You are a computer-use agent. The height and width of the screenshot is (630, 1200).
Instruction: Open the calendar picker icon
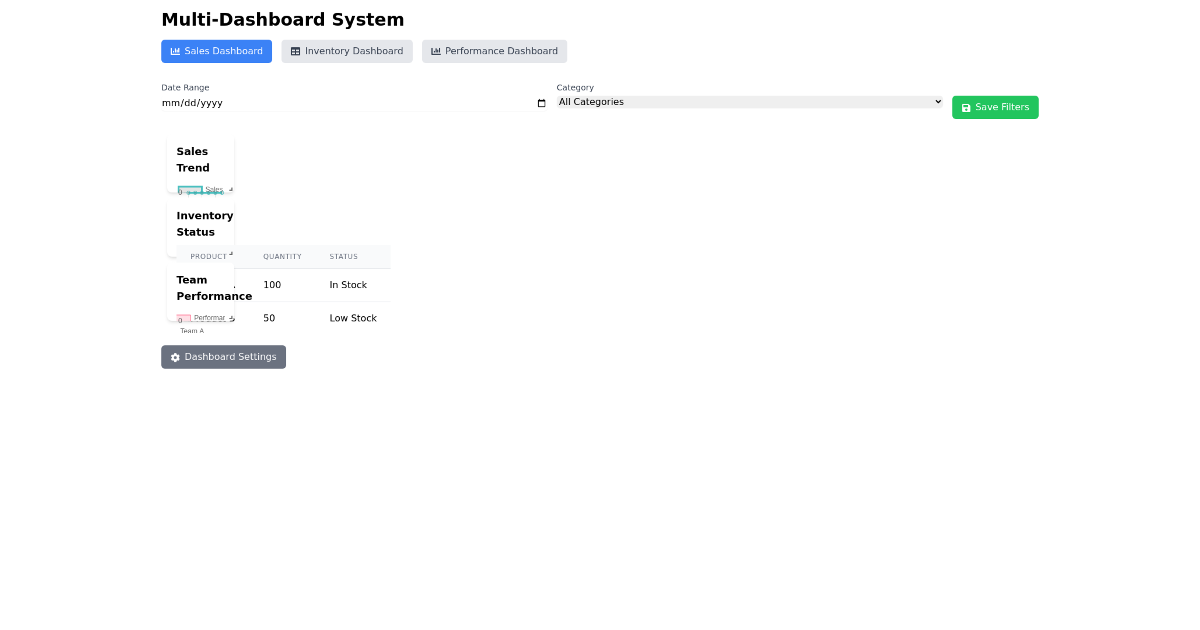[x=541, y=103]
